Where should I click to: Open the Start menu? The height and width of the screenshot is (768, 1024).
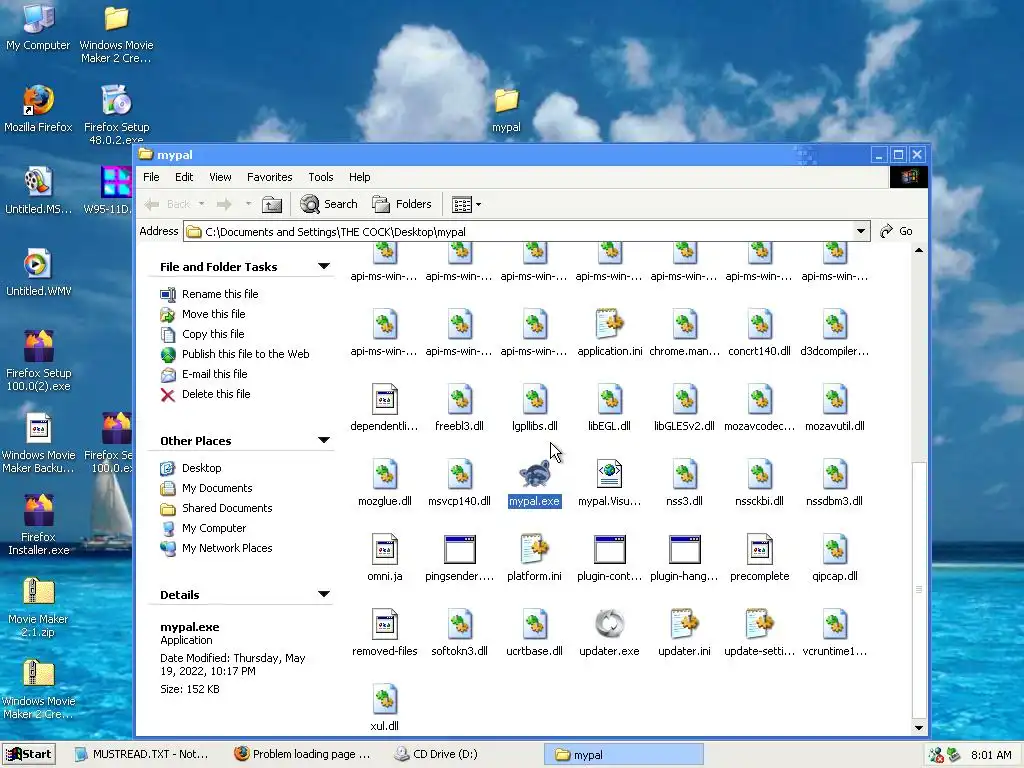[x=29, y=754]
